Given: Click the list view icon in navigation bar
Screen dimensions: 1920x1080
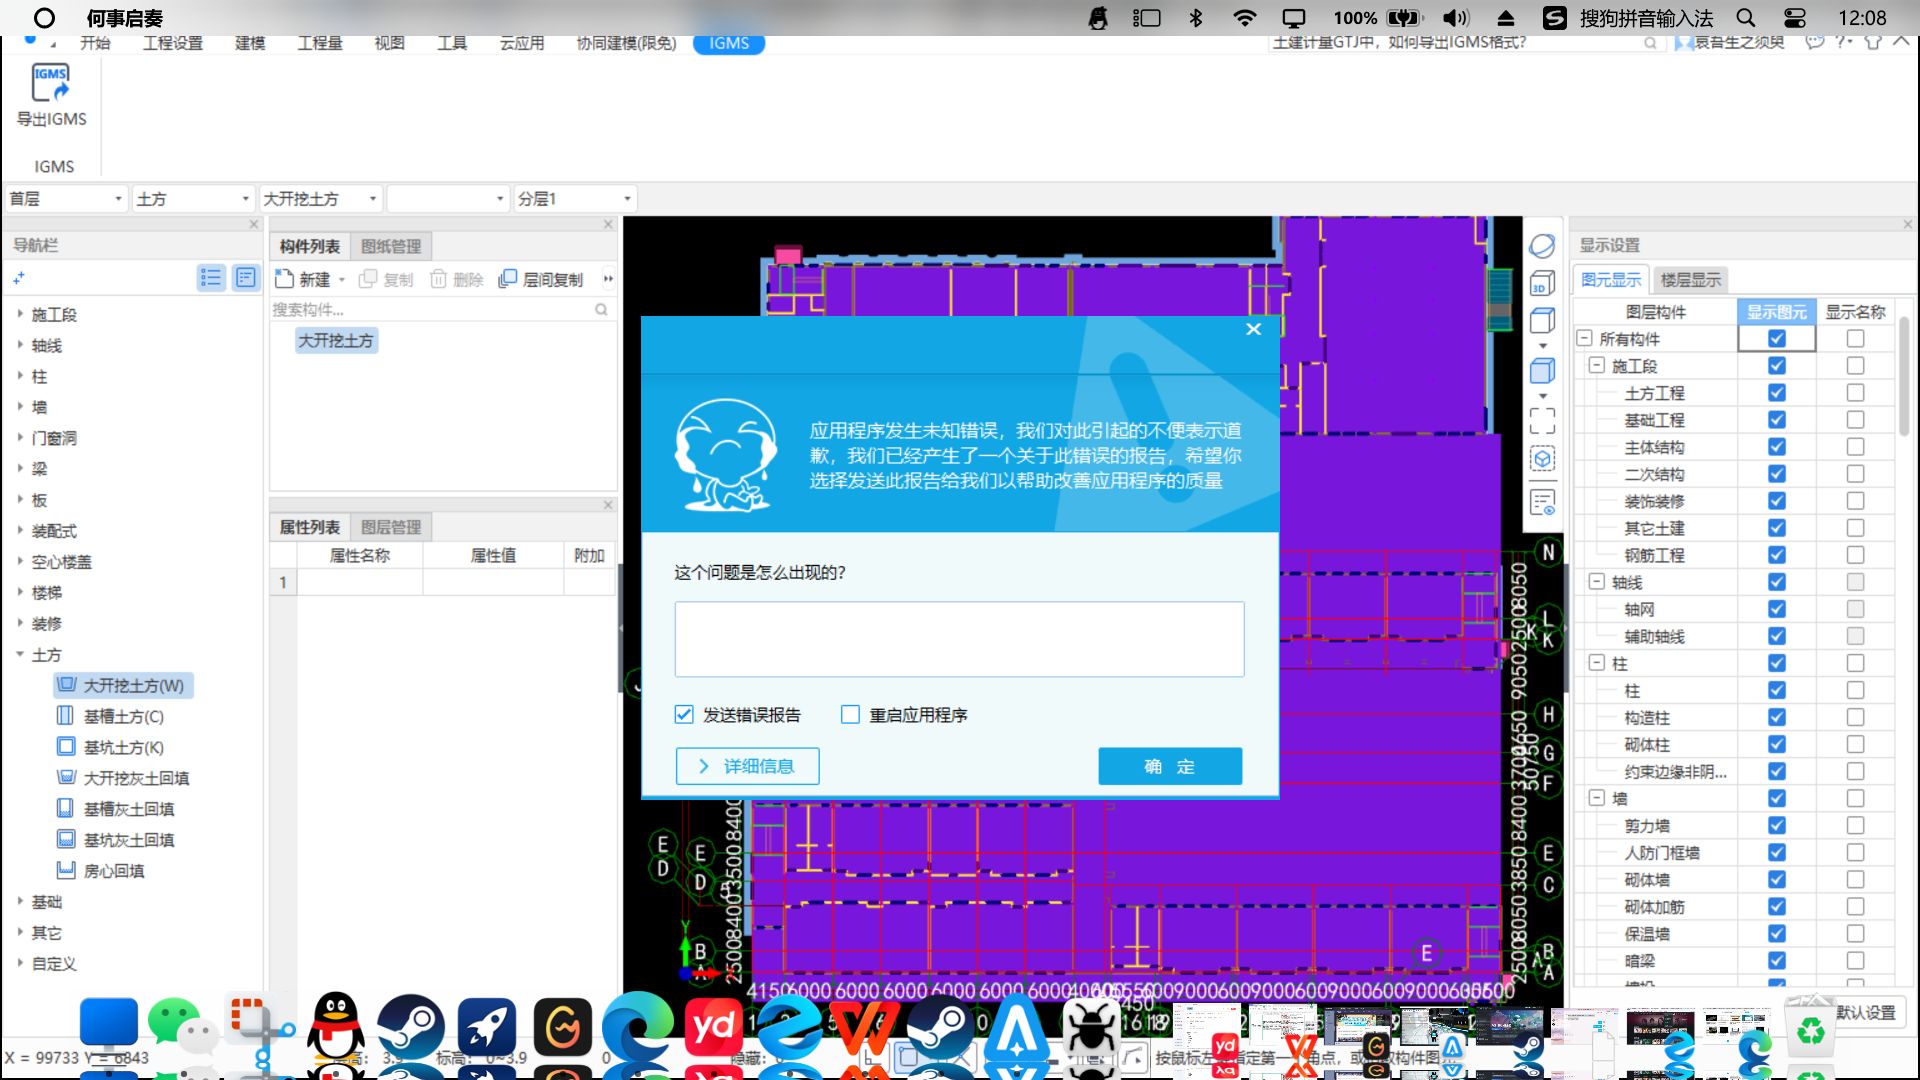Looking at the screenshot, I should (211, 278).
